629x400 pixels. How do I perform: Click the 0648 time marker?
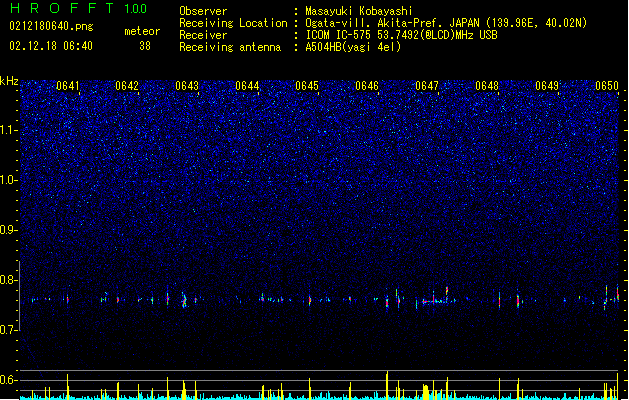tap(487, 86)
